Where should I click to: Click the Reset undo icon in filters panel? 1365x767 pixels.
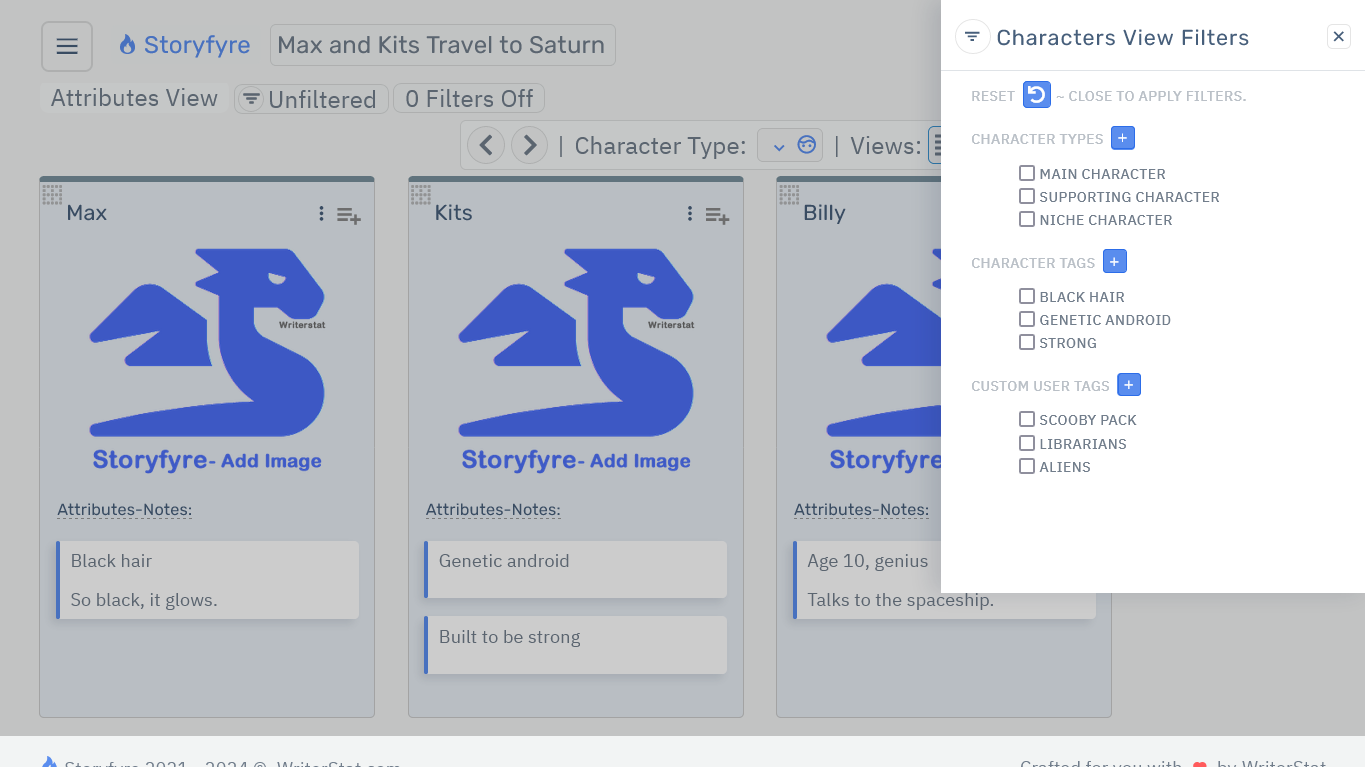(x=1036, y=94)
